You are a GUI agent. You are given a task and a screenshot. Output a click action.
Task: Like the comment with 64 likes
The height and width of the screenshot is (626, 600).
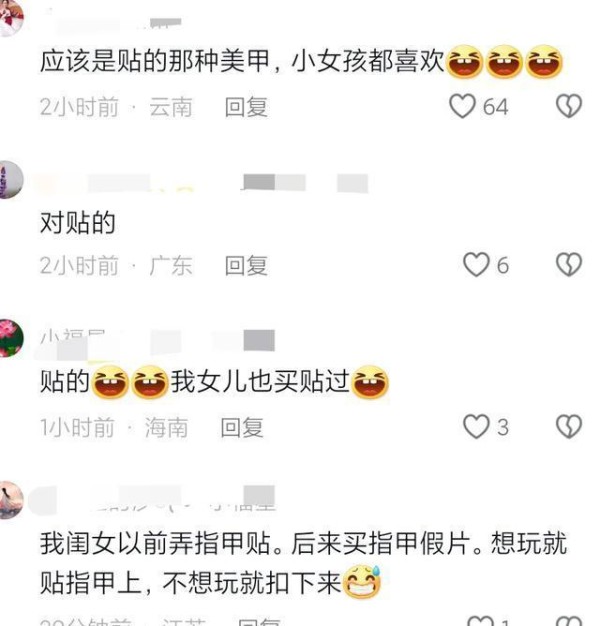(x=462, y=106)
